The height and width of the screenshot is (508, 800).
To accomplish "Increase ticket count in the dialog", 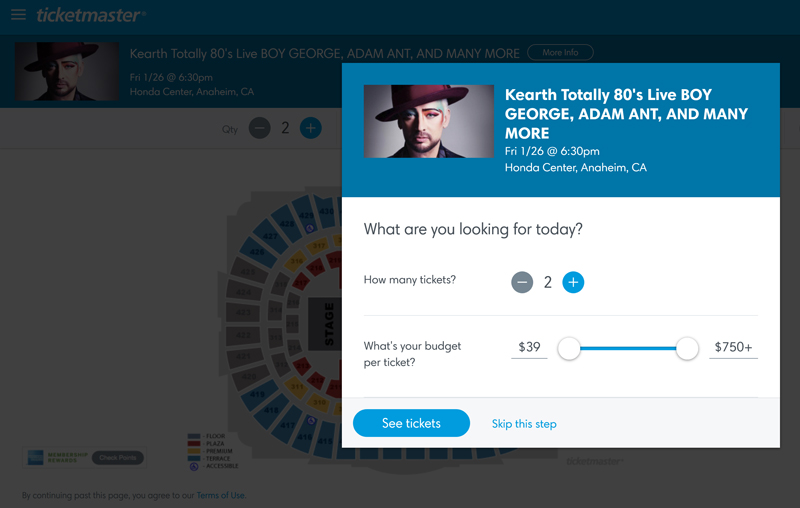I will [x=573, y=282].
